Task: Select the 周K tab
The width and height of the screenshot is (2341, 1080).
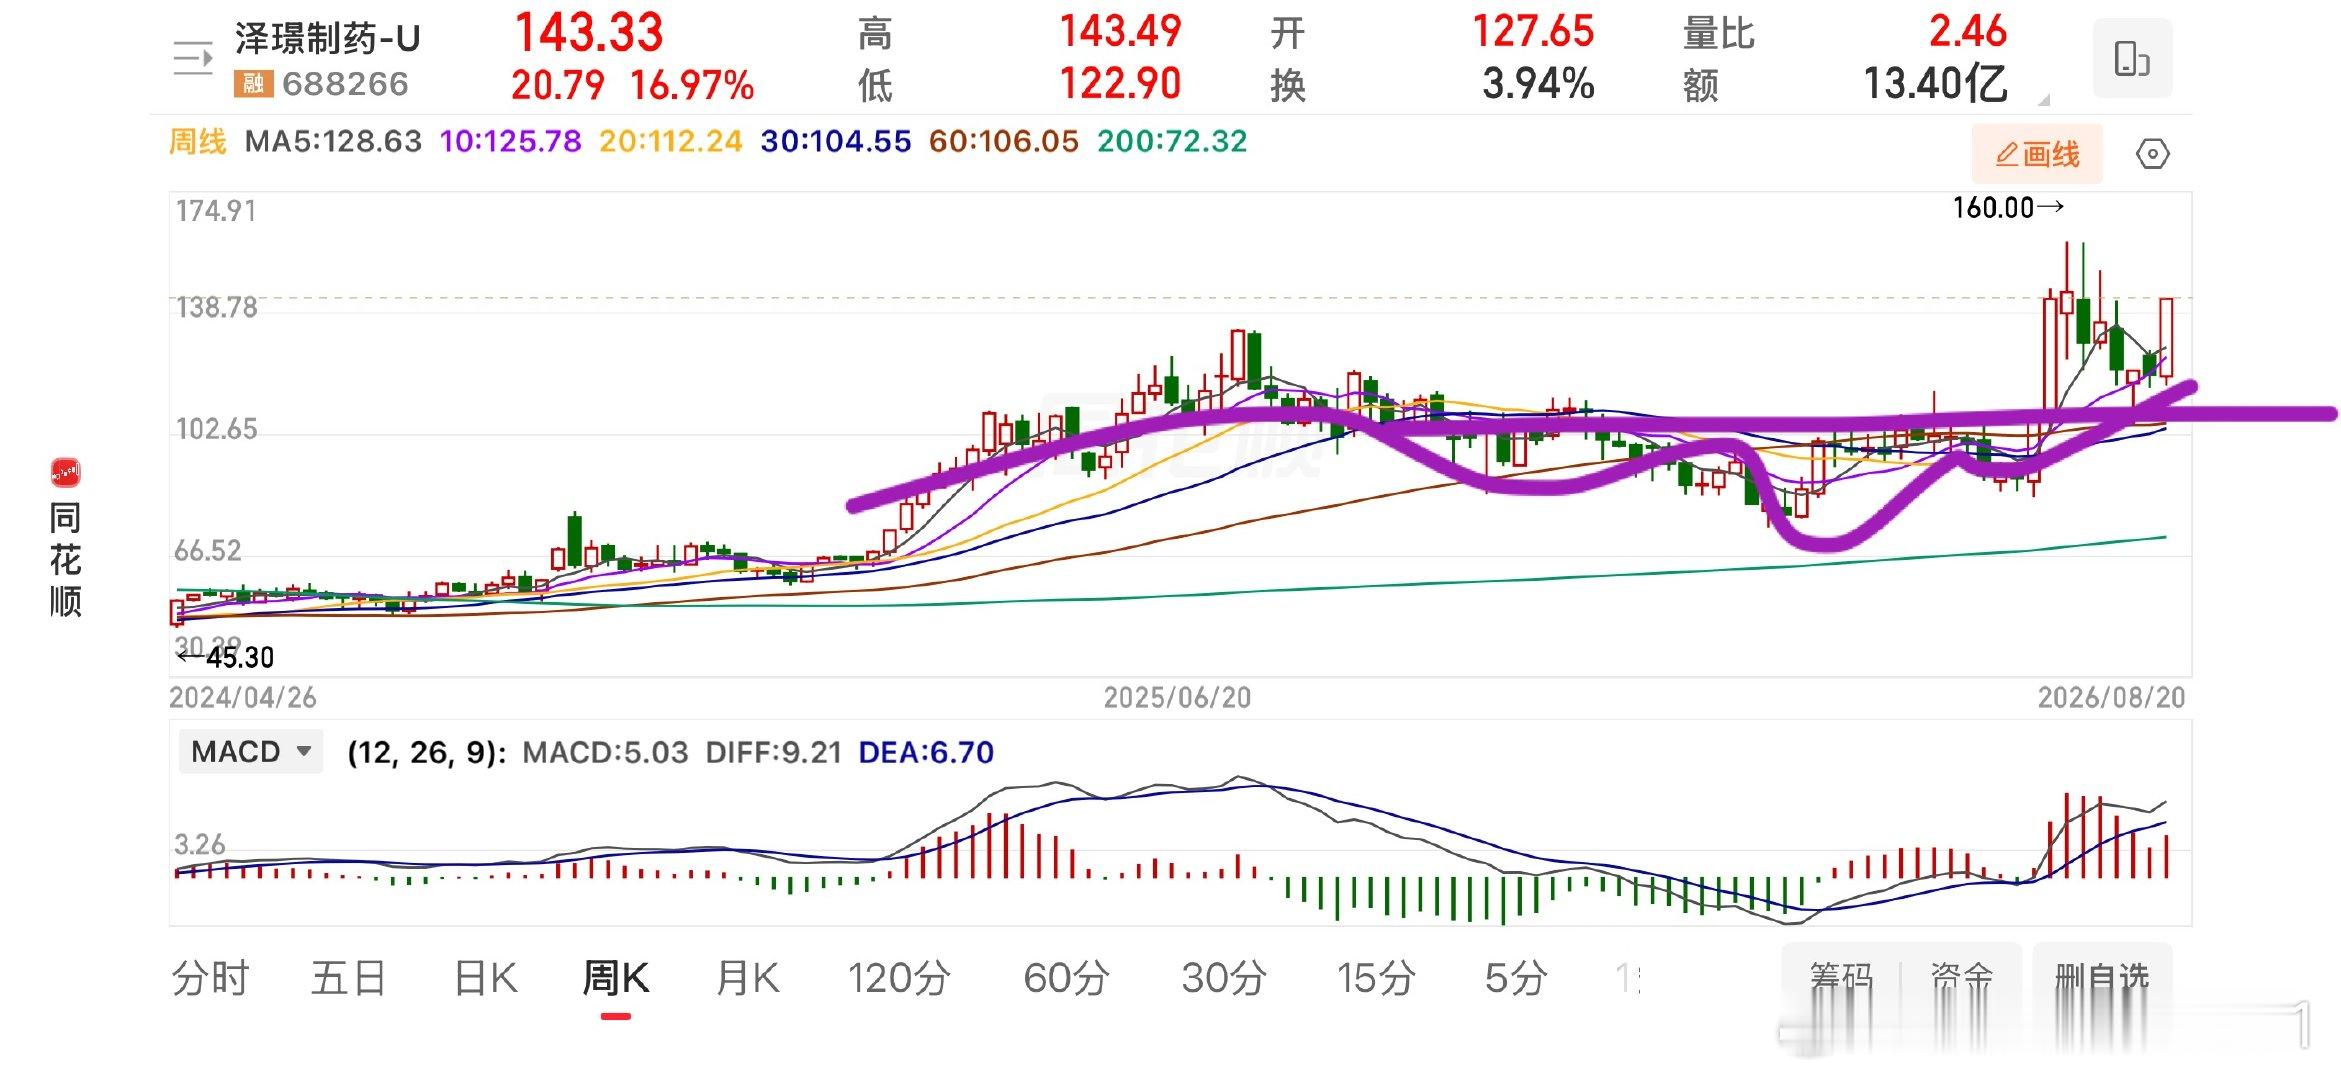Action: coord(615,978)
